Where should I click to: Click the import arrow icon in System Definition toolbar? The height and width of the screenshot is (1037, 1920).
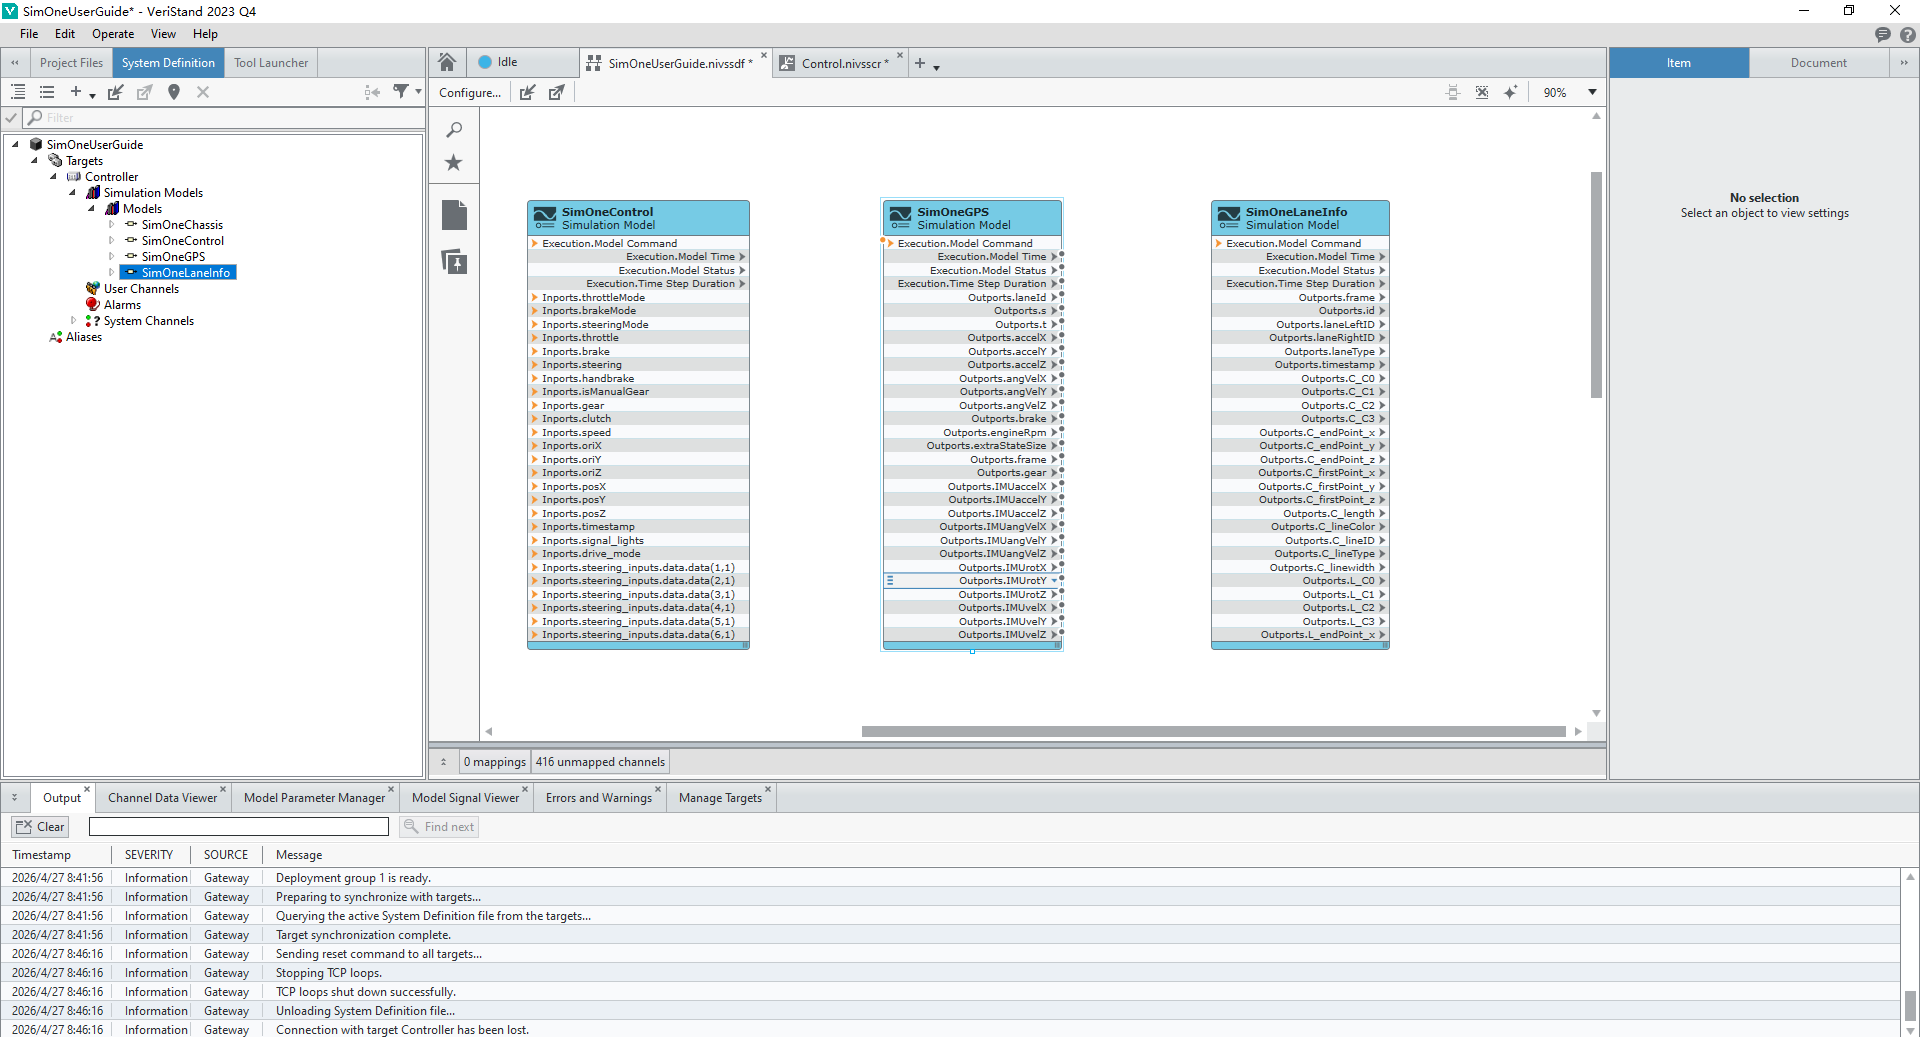coord(116,92)
